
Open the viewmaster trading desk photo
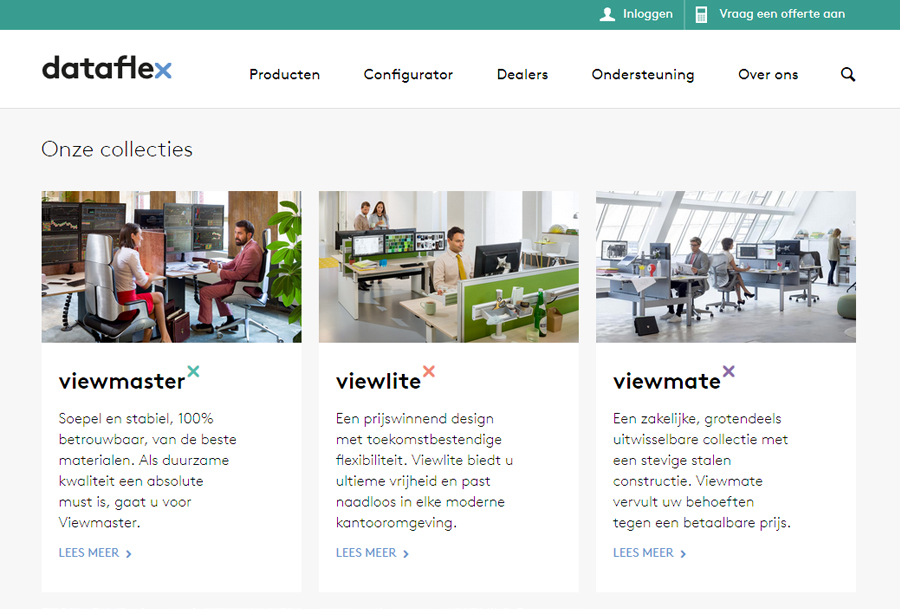coord(171,267)
